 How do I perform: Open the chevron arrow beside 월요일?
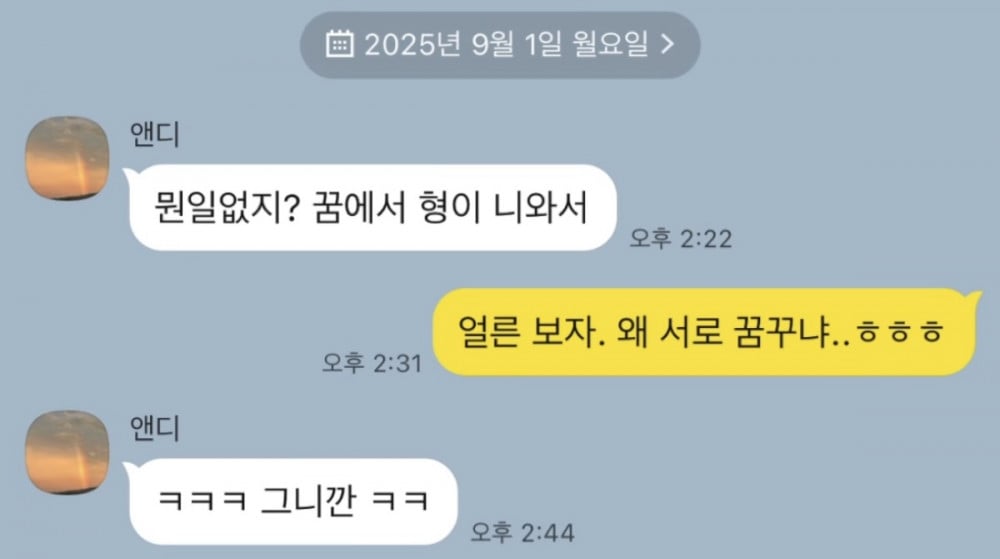pyautogui.click(x=668, y=44)
